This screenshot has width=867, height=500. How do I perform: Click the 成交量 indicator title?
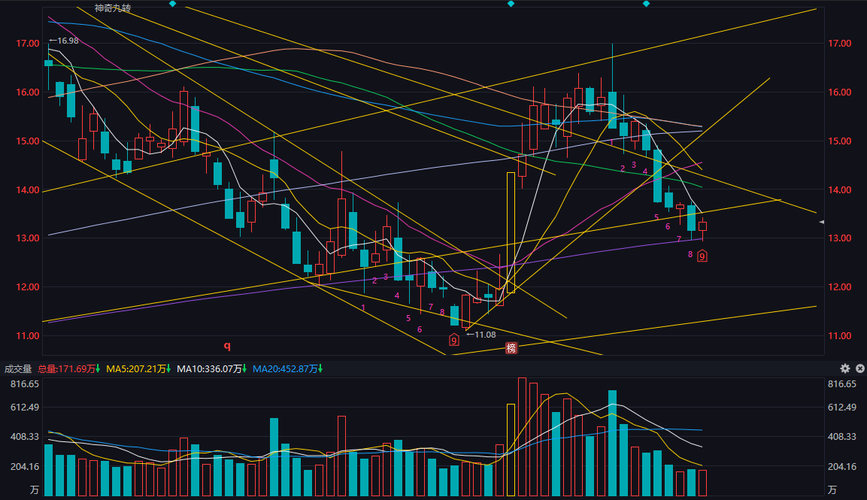(x=18, y=369)
